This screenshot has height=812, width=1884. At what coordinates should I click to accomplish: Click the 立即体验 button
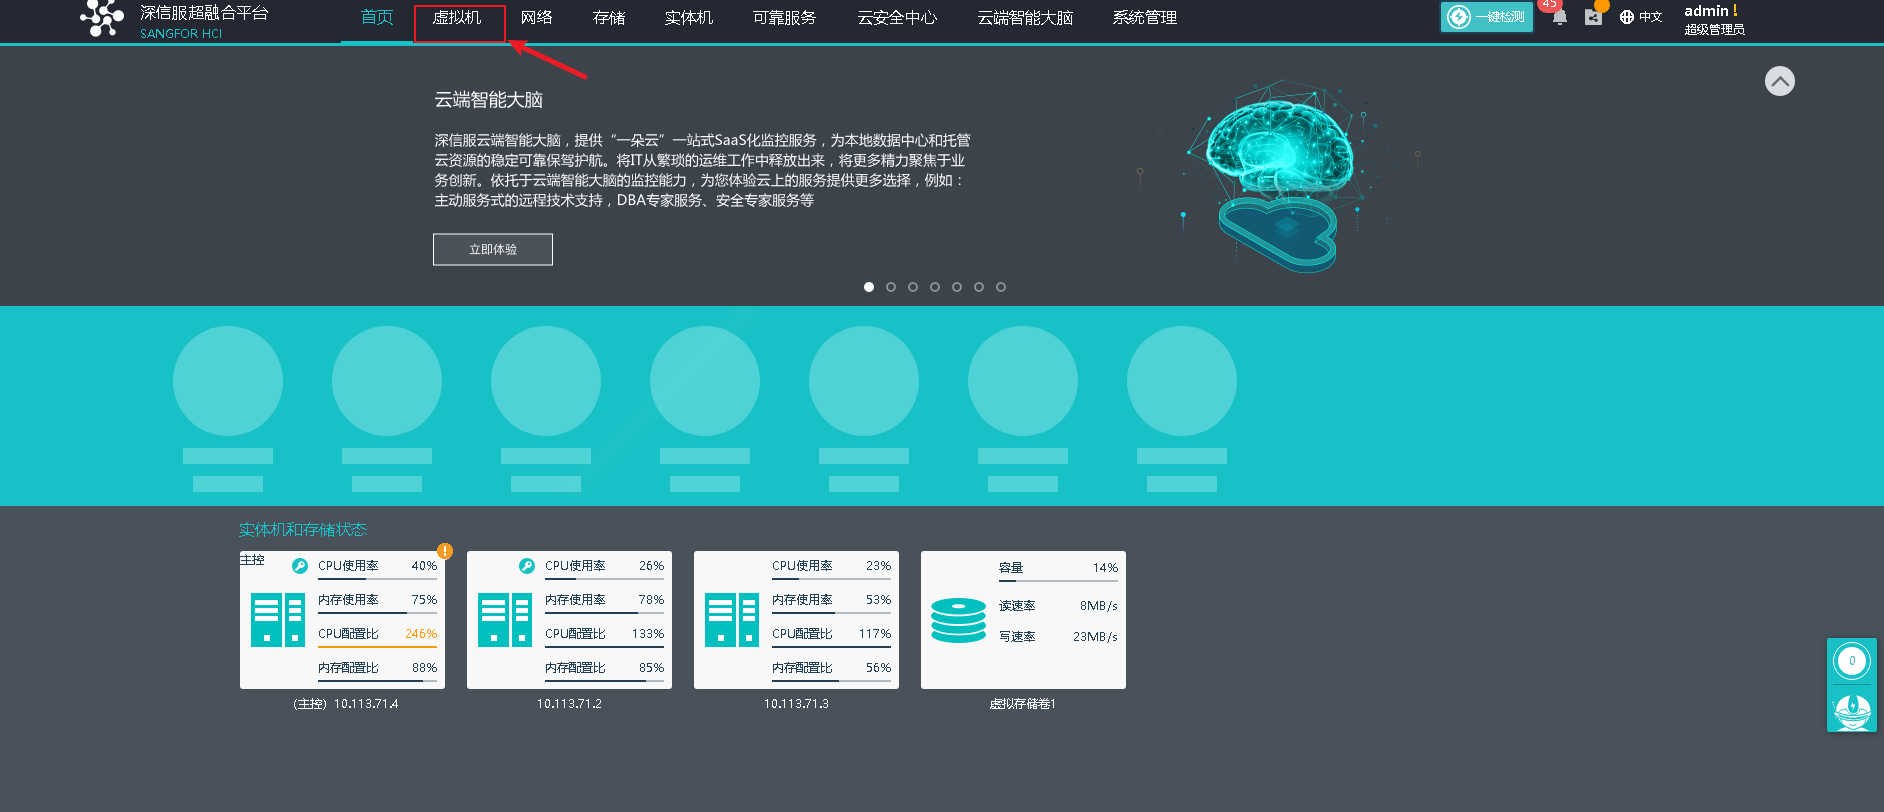[493, 249]
